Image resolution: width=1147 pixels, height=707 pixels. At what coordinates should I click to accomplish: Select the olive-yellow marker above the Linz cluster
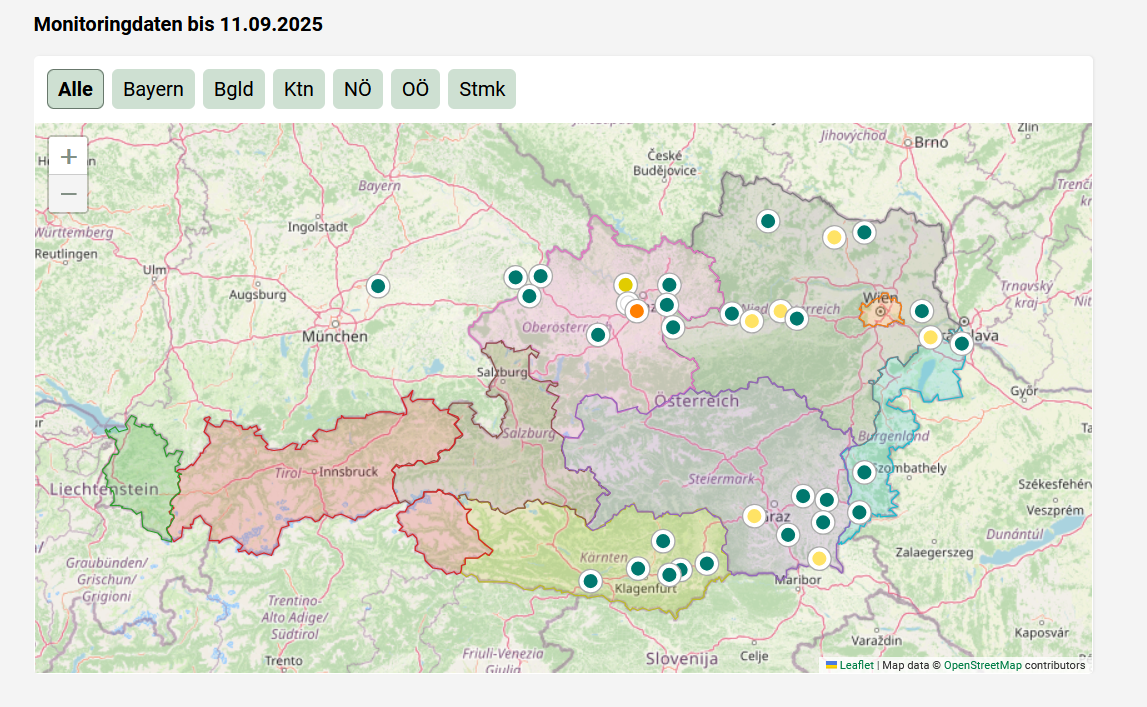pos(625,285)
